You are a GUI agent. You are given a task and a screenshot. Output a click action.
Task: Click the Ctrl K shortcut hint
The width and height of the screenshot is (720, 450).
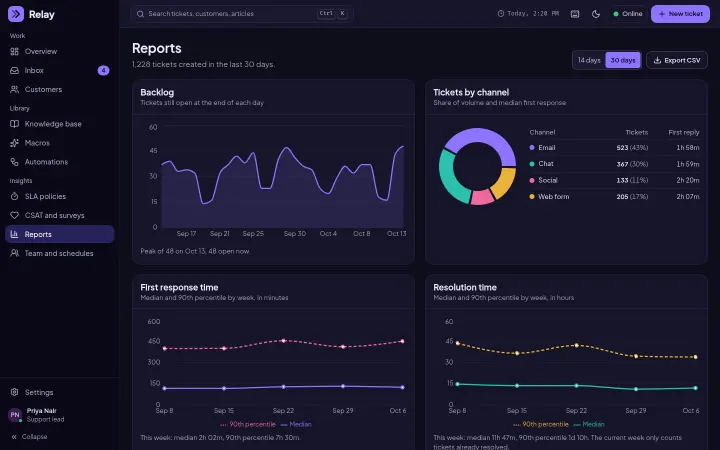[x=332, y=14]
